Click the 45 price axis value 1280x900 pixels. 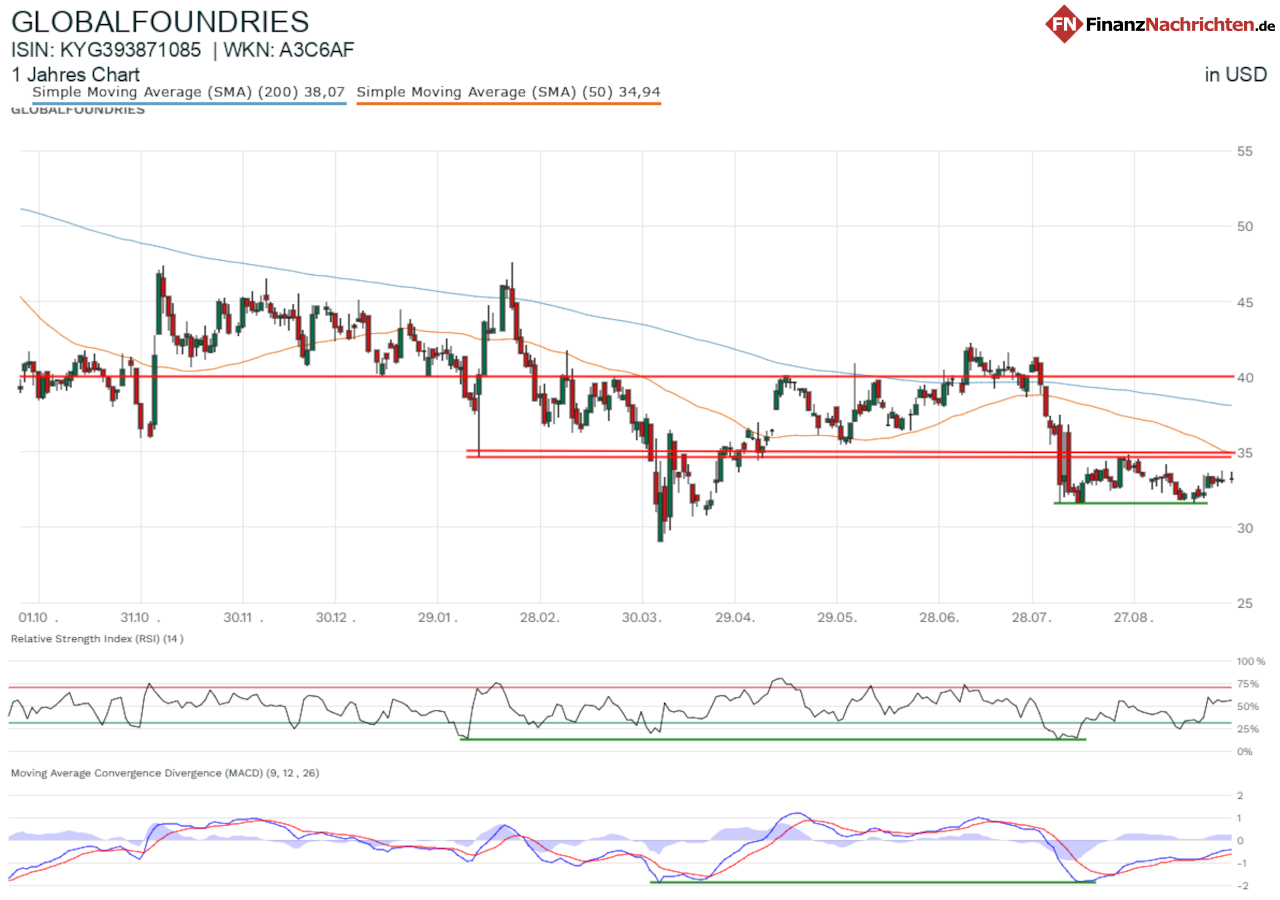tap(1245, 302)
